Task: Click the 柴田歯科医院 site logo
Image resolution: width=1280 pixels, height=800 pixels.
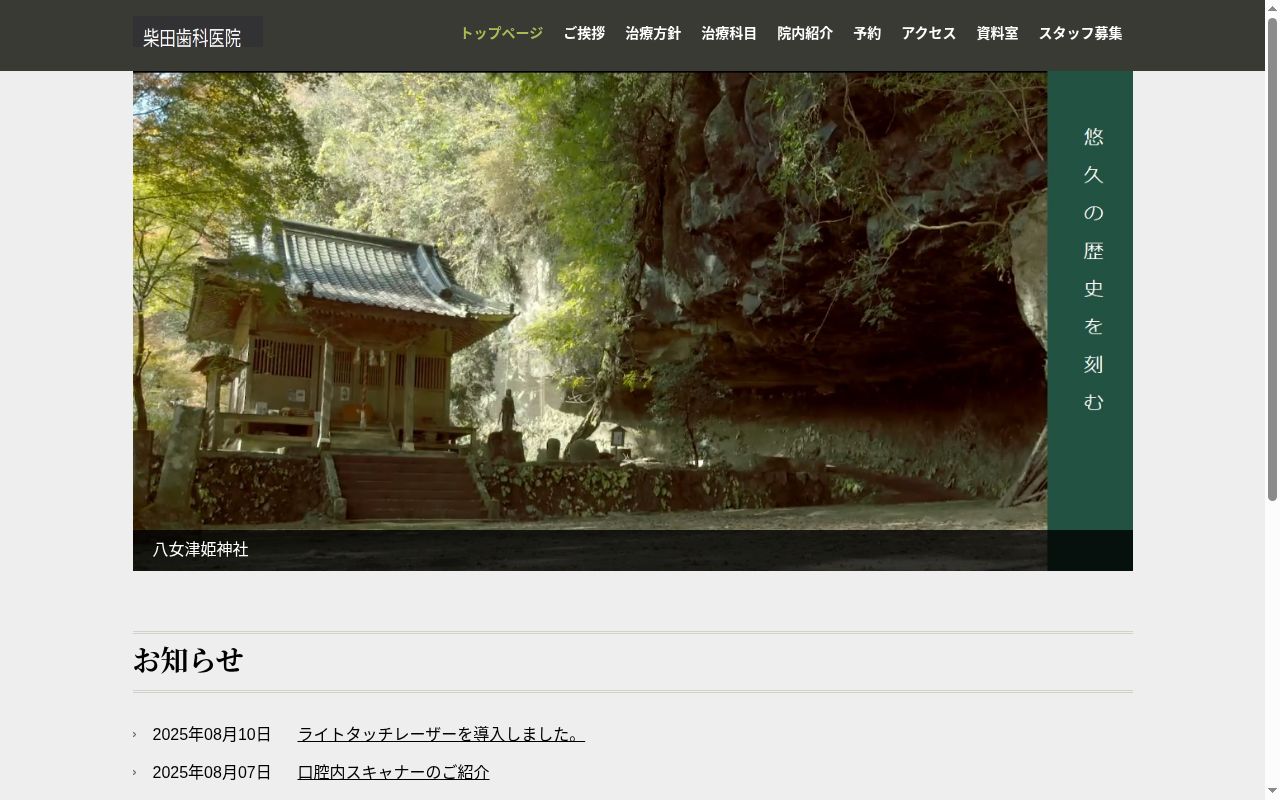Action: click(x=197, y=33)
